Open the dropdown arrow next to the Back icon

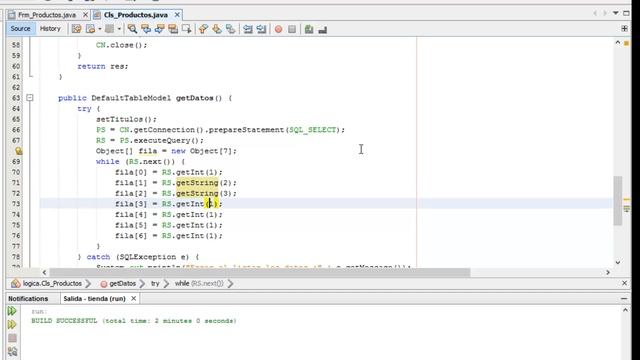point(99,29)
